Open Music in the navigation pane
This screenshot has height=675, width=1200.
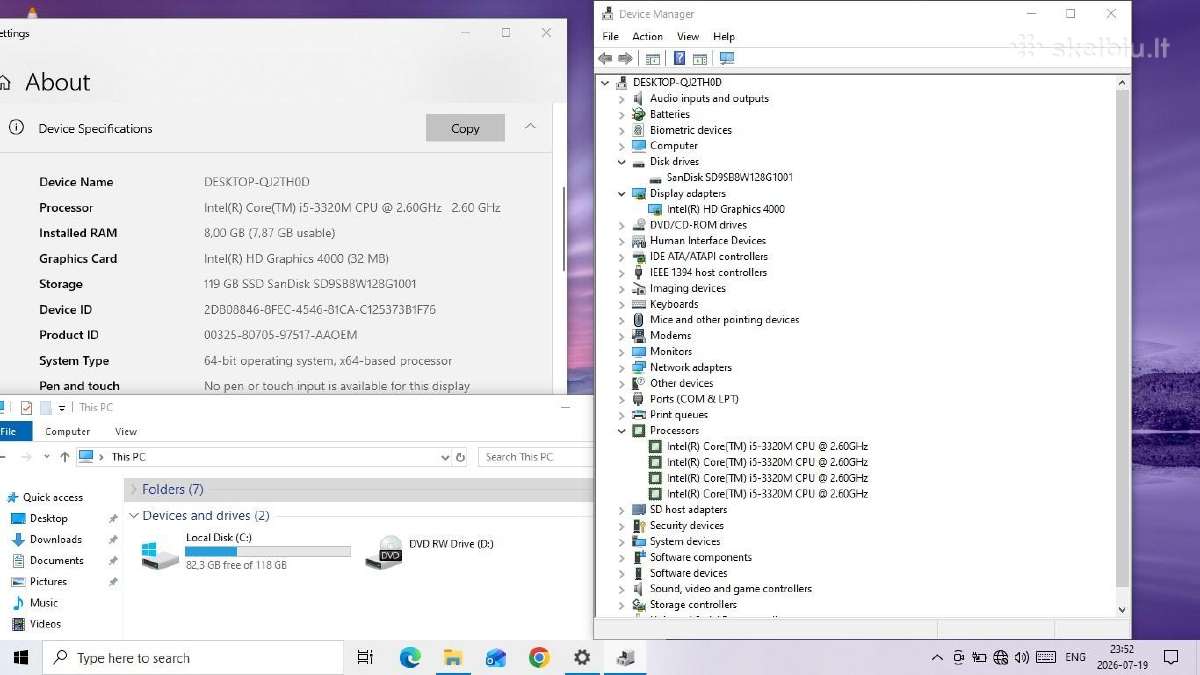(44, 602)
